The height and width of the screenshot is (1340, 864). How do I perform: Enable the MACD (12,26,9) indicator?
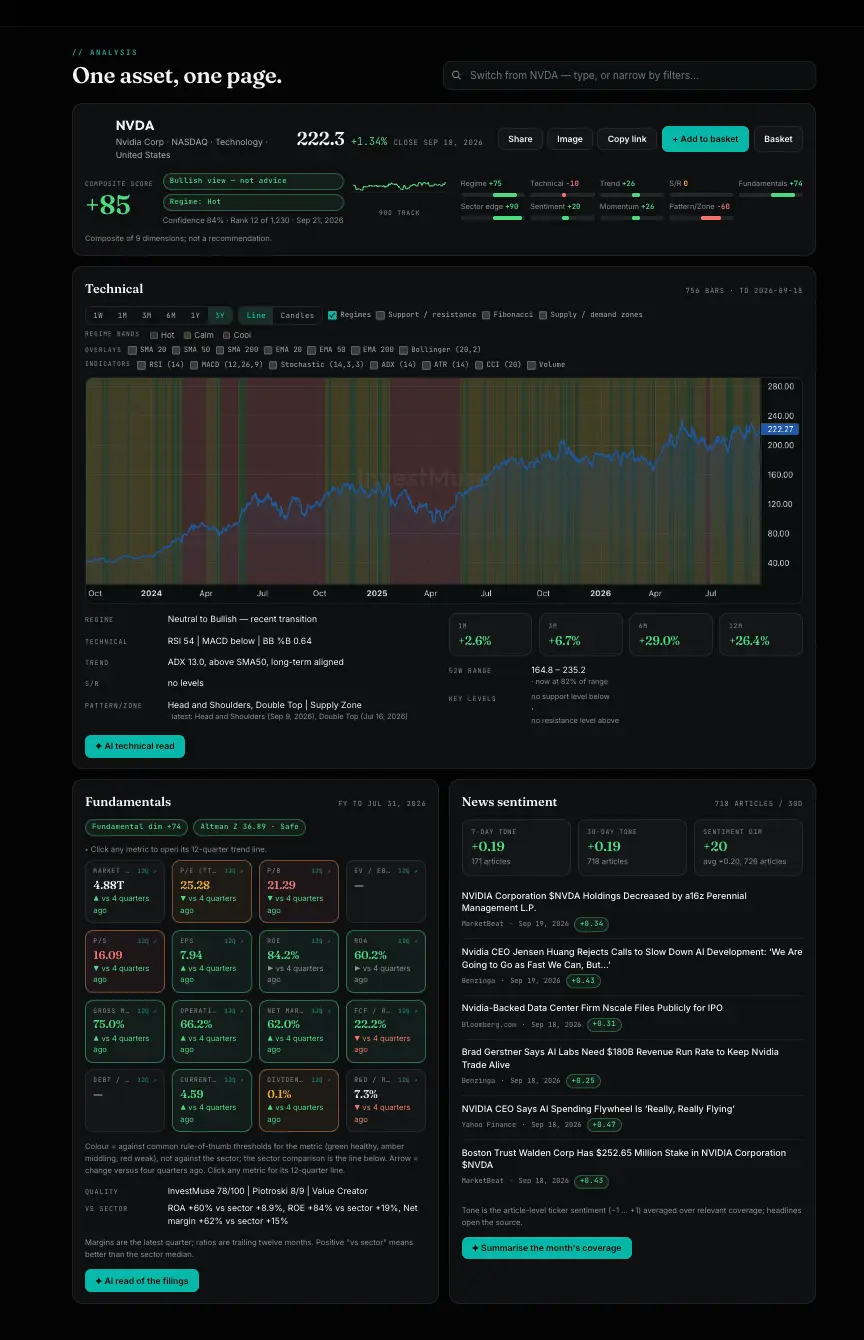tap(193, 365)
